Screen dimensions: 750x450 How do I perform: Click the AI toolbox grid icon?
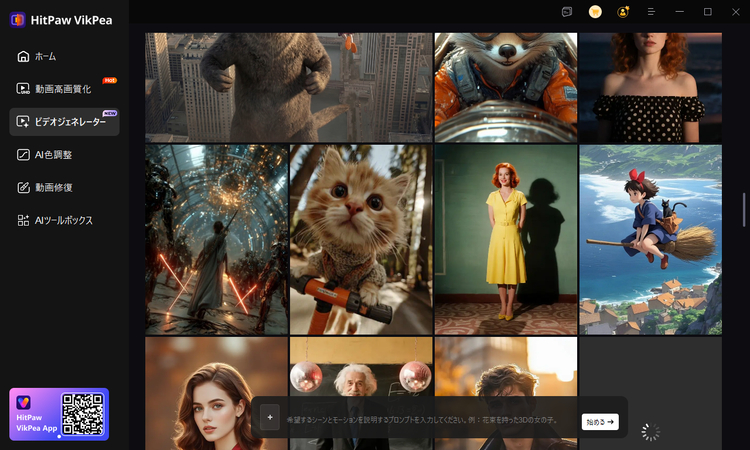coord(23,220)
